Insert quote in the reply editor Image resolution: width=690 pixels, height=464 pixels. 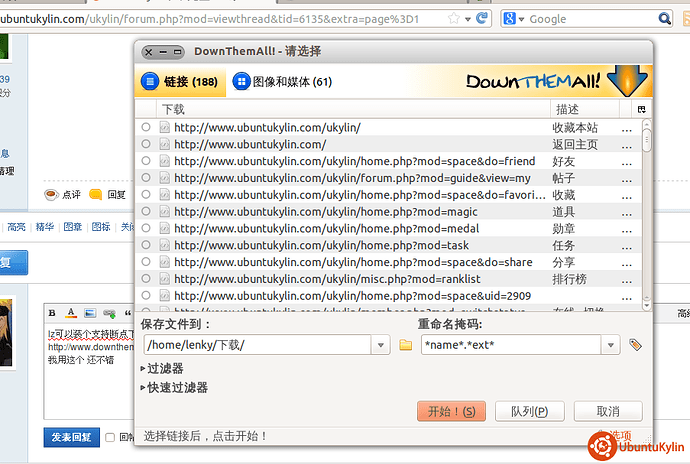tap(128, 313)
